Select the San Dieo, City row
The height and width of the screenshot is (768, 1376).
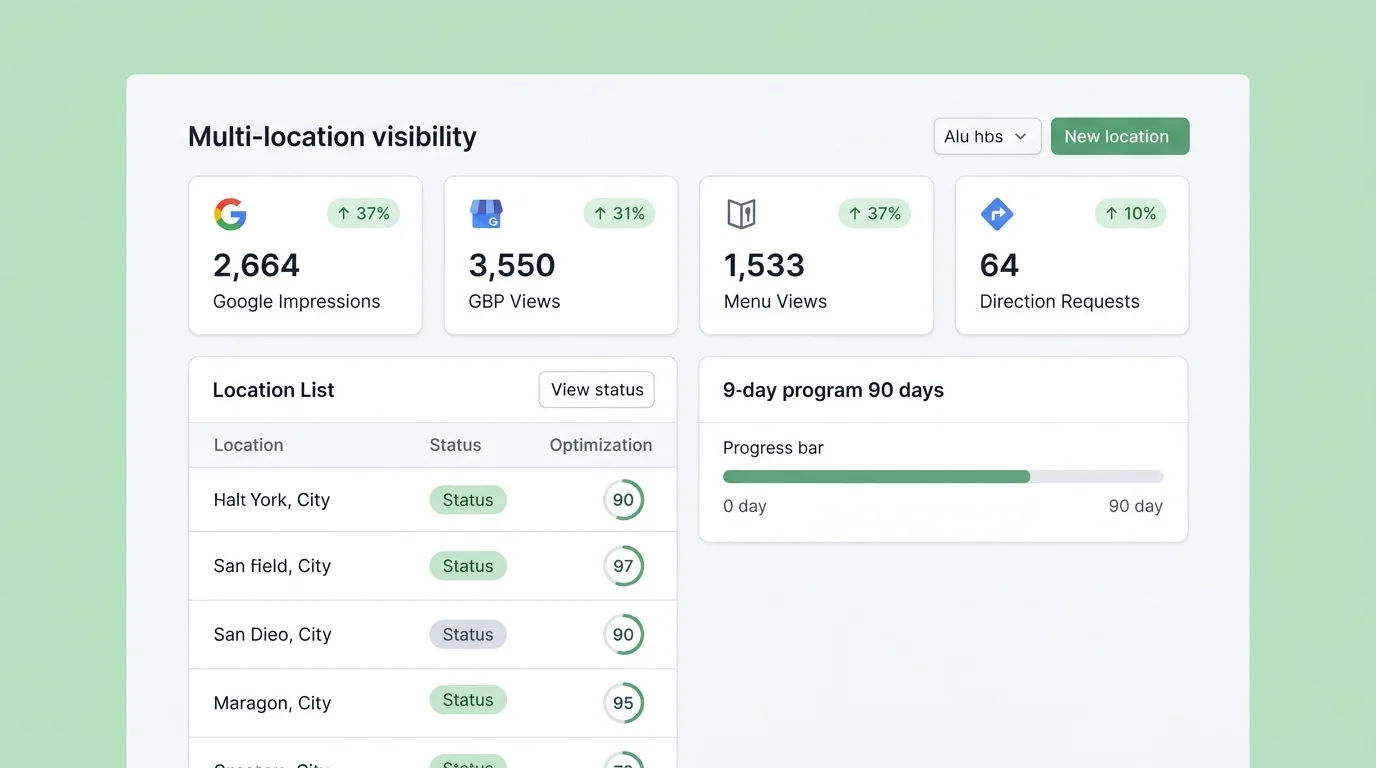pos(433,635)
